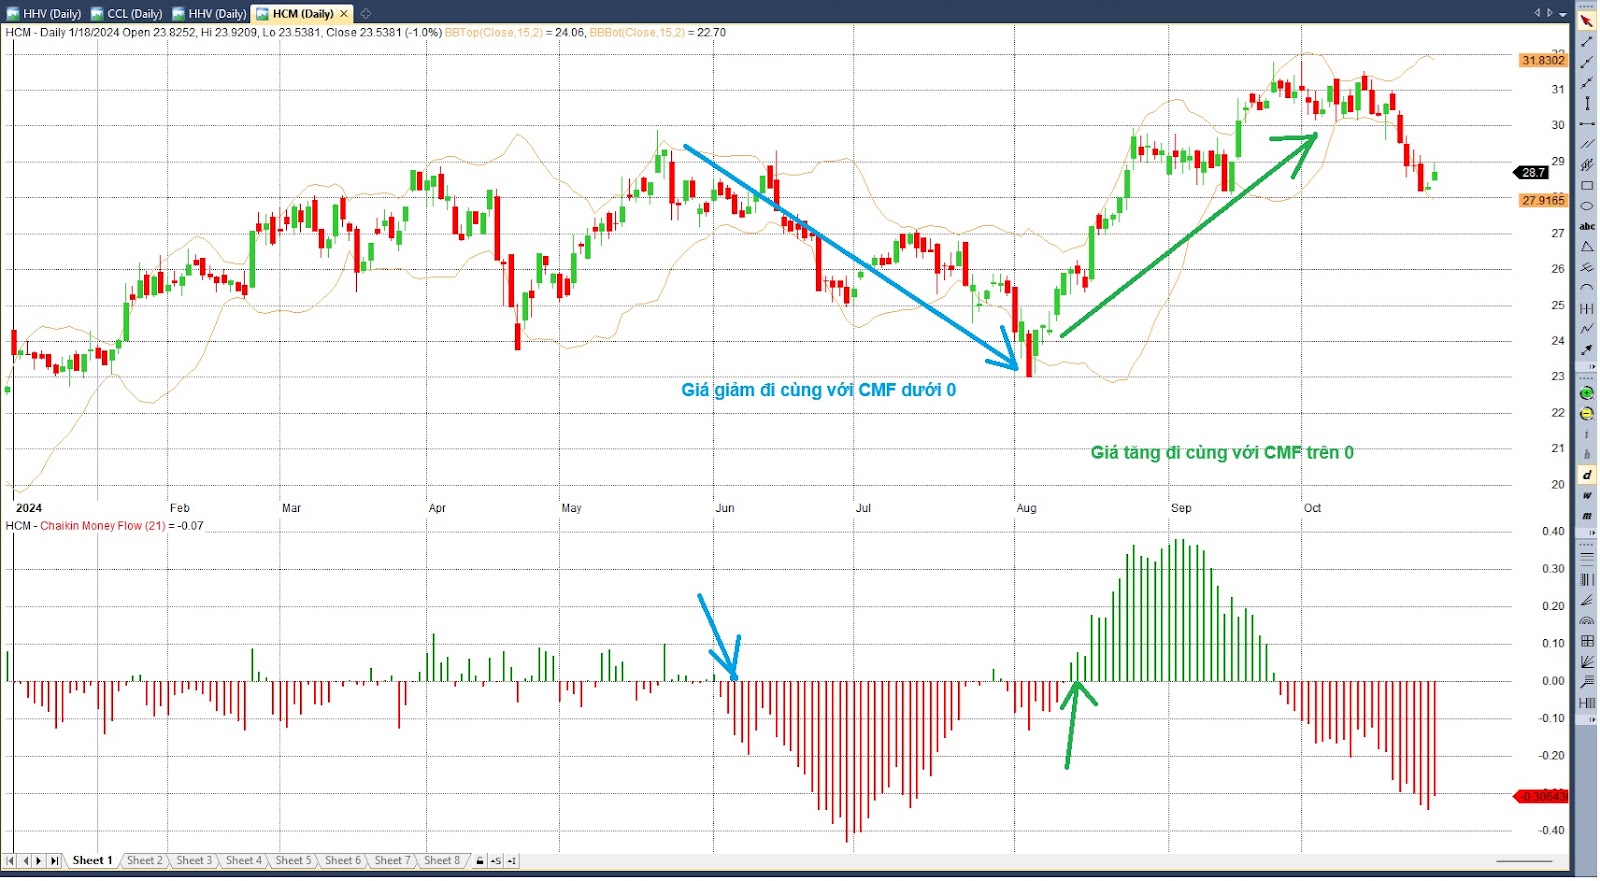Switch chart to monthly interval

tap(1587, 516)
